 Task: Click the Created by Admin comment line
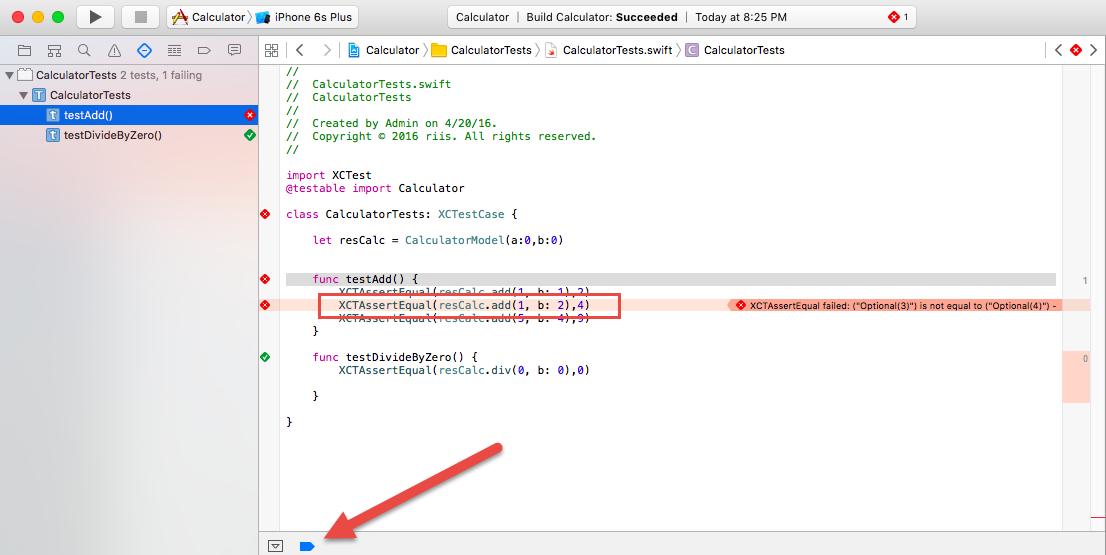pos(391,123)
